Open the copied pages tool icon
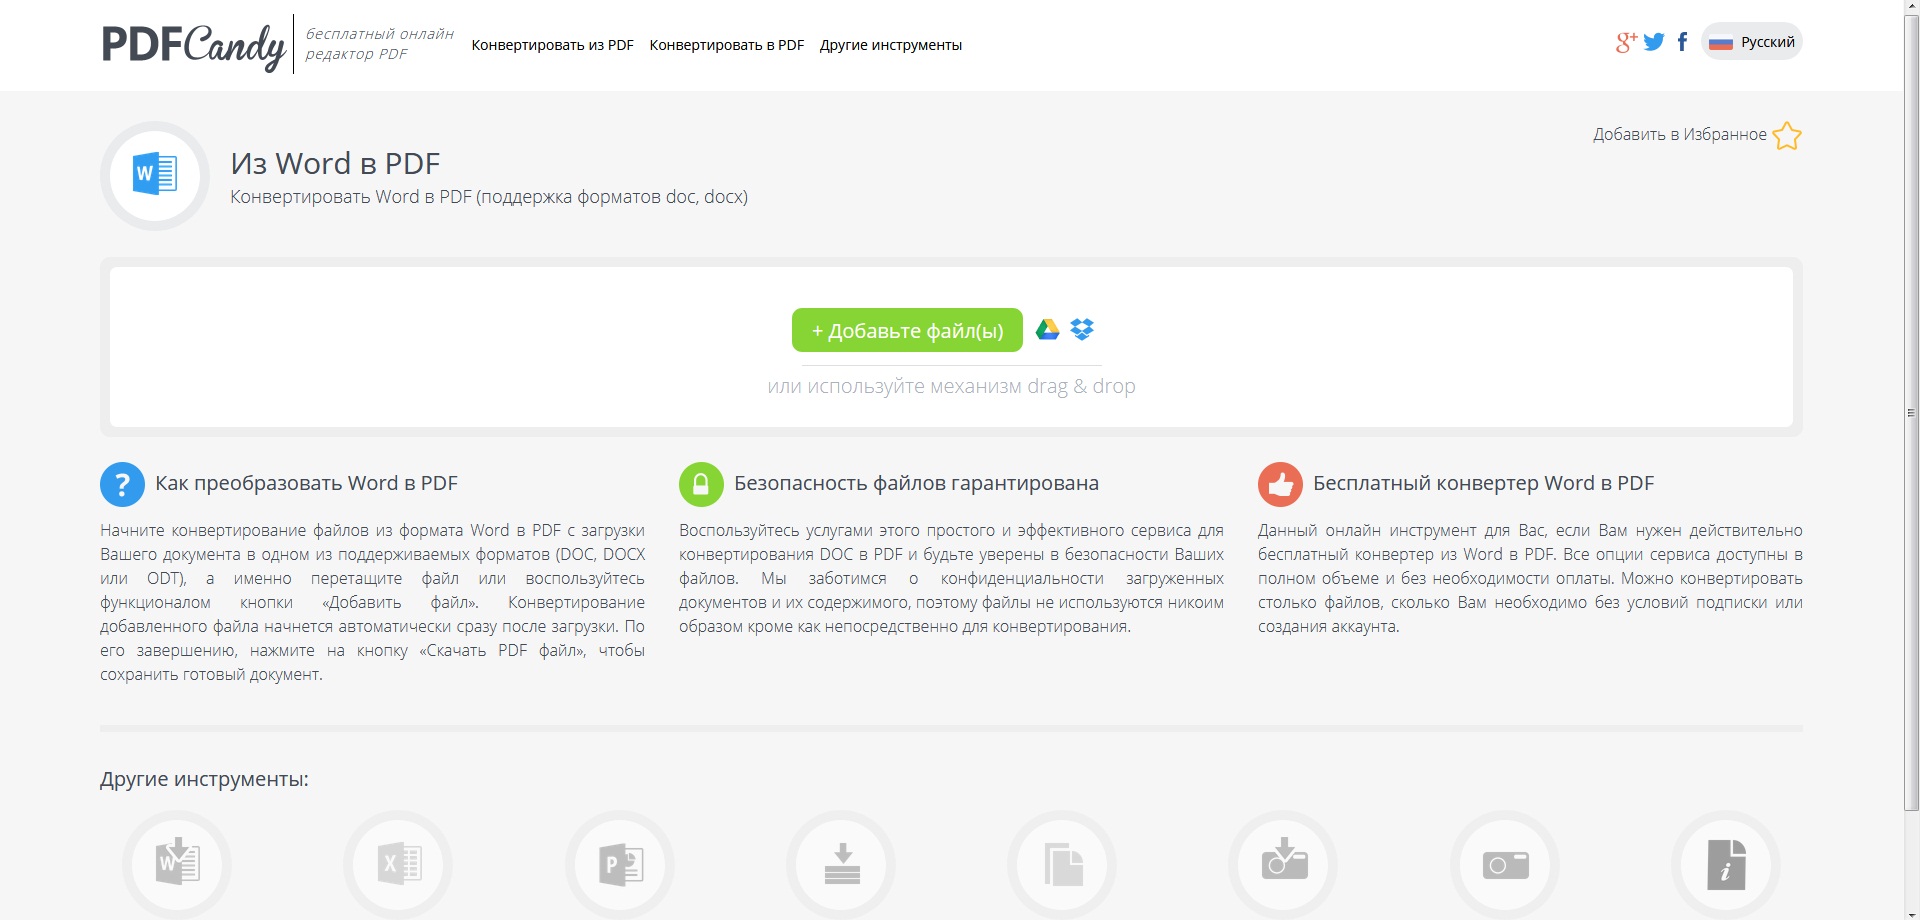Viewport: 1920px width, 920px height. click(x=1062, y=865)
